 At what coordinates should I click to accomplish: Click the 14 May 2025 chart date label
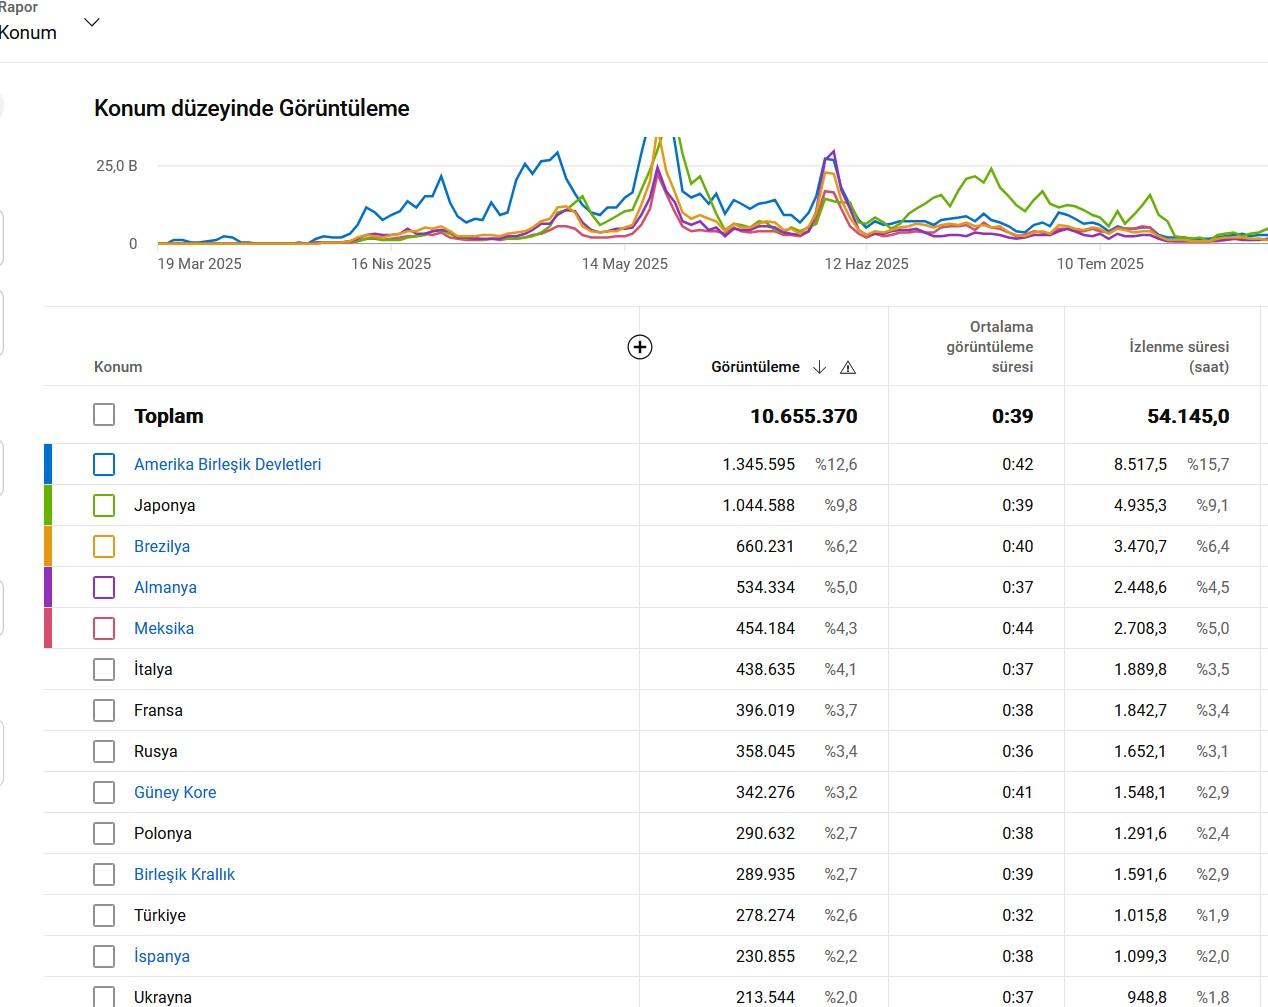625,264
